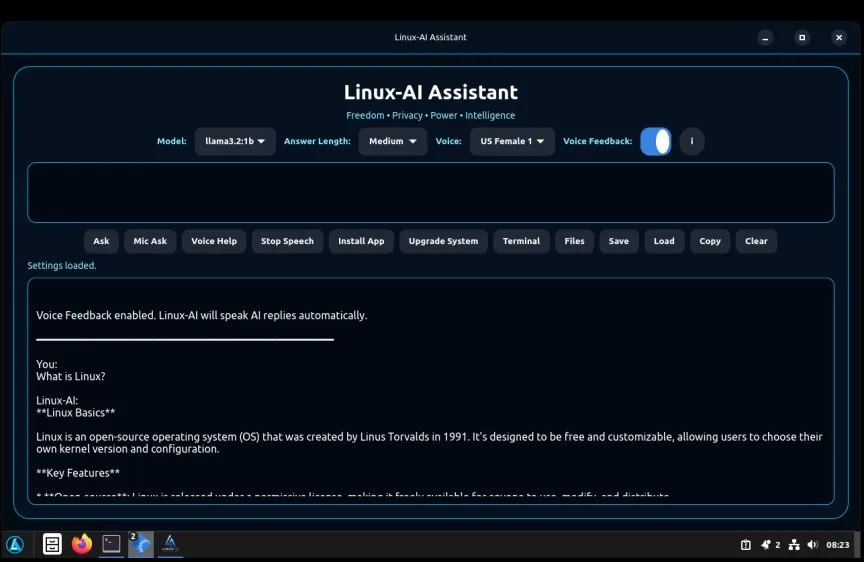Open the file manager from the taskbar
The height and width of the screenshot is (562, 864).
tap(52, 544)
